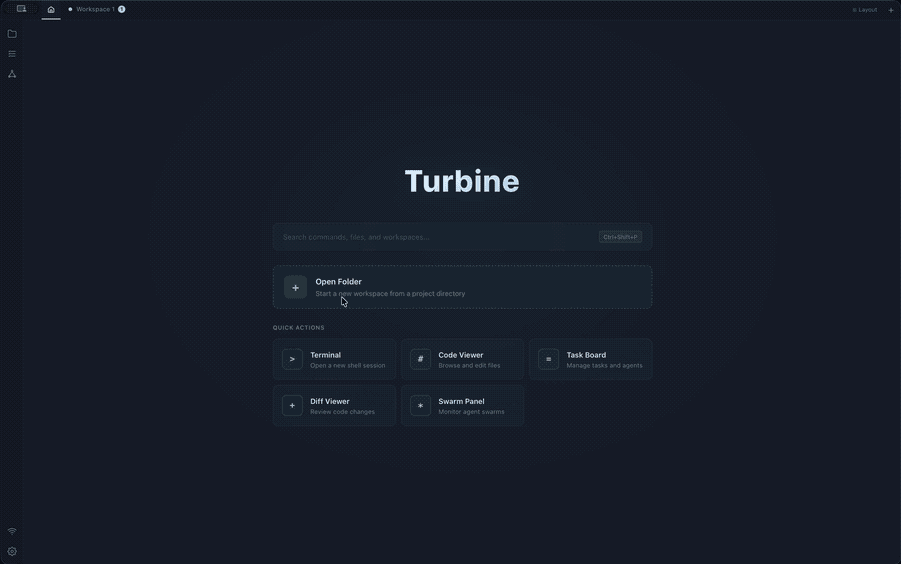Open the Layout menu
This screenshot has height=564, width=901.
pyautogui.click(x=865, y=10)
